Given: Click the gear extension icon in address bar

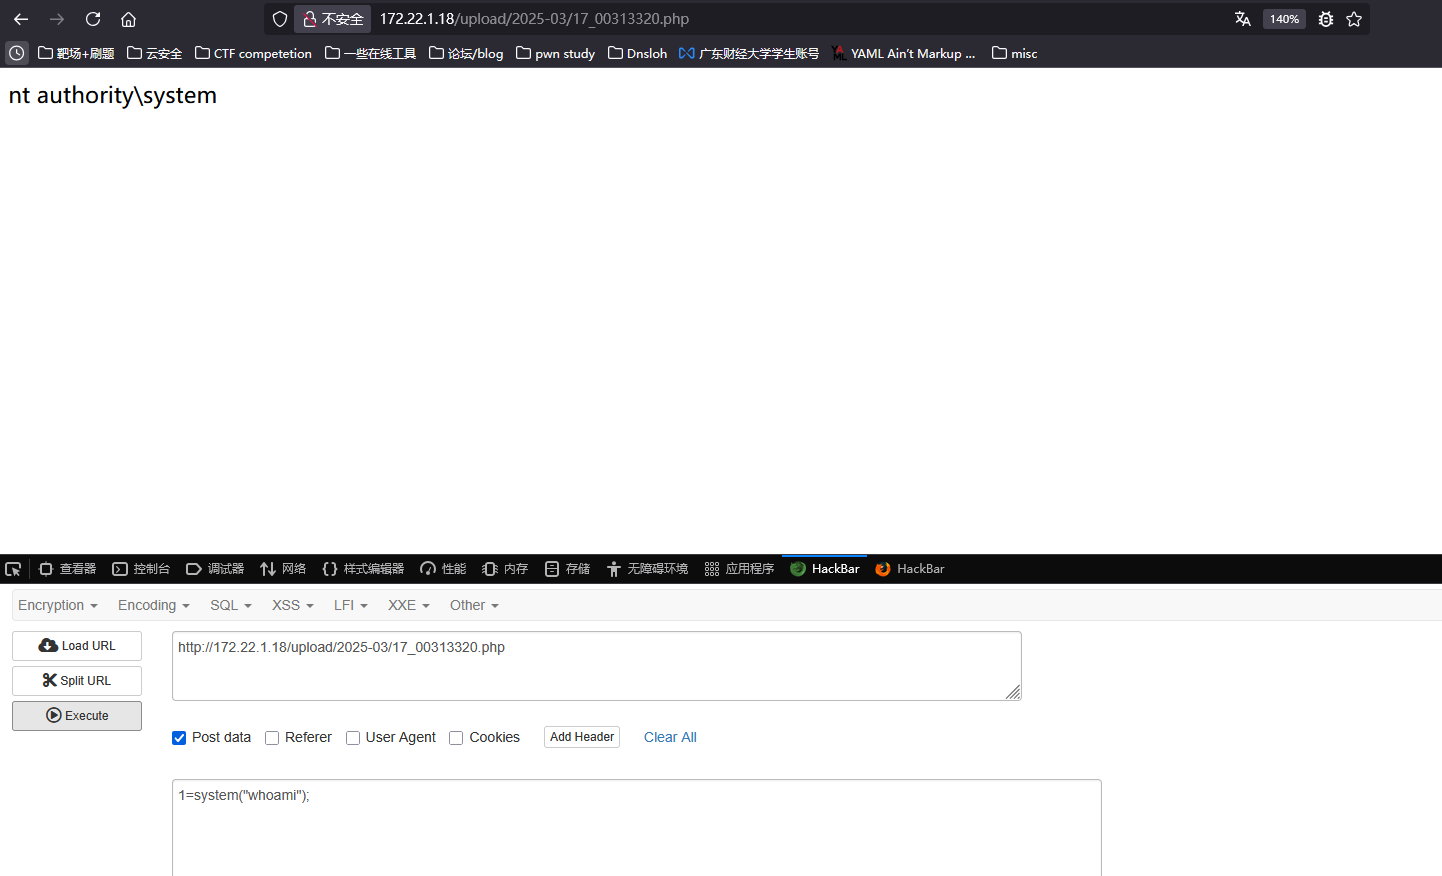Looking at the screenshot, I should (x=1326, y=19).
